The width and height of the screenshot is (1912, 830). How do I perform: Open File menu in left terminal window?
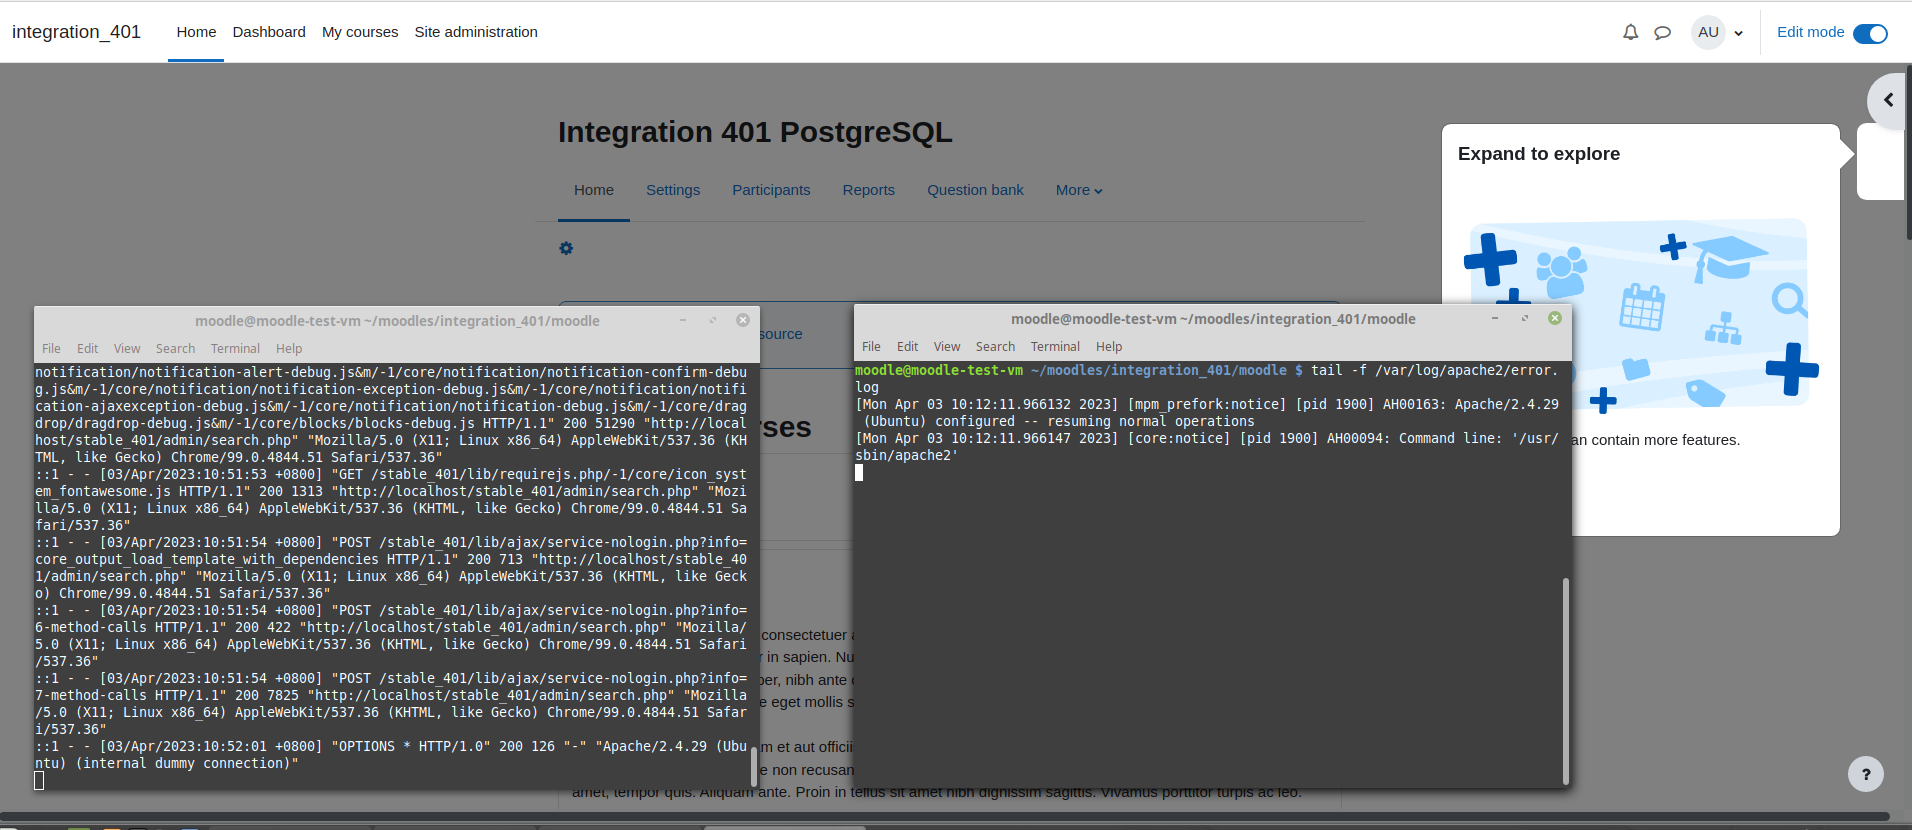pos(51,349)
